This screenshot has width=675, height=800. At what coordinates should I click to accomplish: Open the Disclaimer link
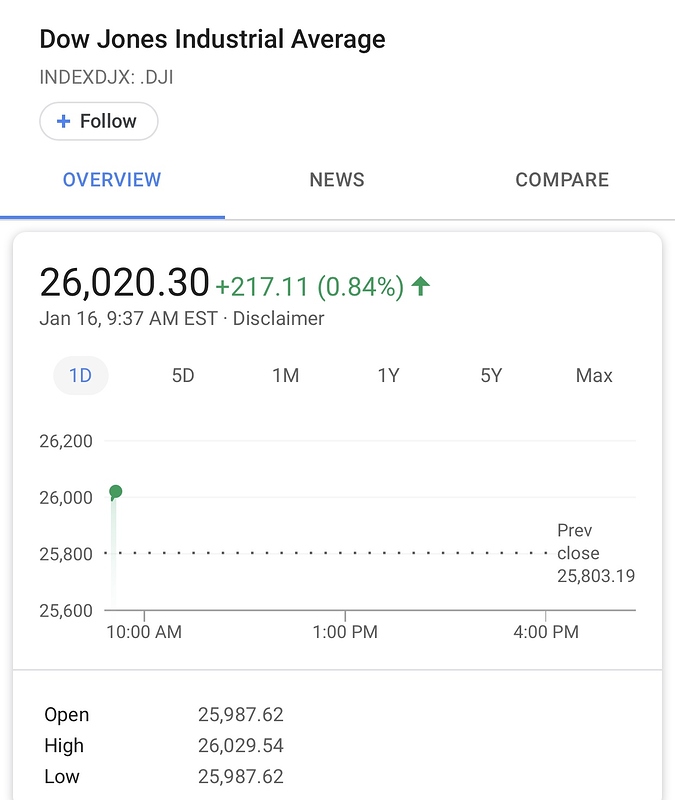click(x=279, y=319)
